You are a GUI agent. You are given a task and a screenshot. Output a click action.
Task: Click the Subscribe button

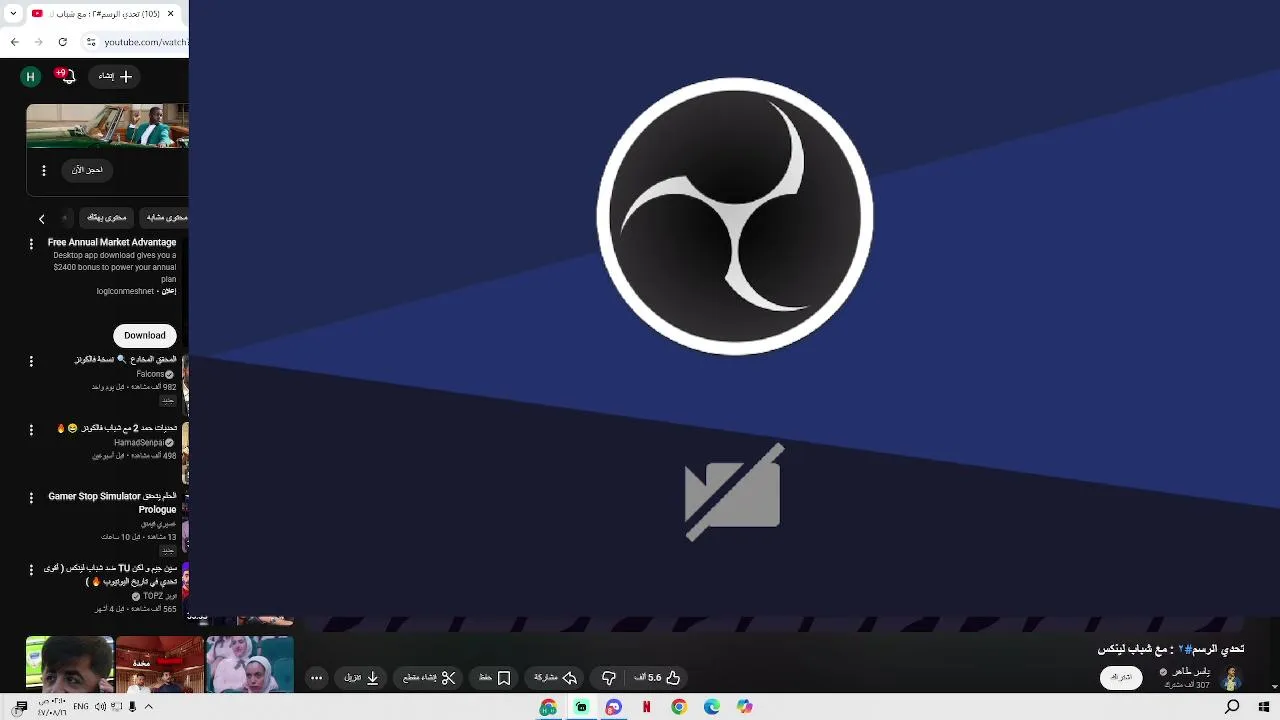(1121, 677)
